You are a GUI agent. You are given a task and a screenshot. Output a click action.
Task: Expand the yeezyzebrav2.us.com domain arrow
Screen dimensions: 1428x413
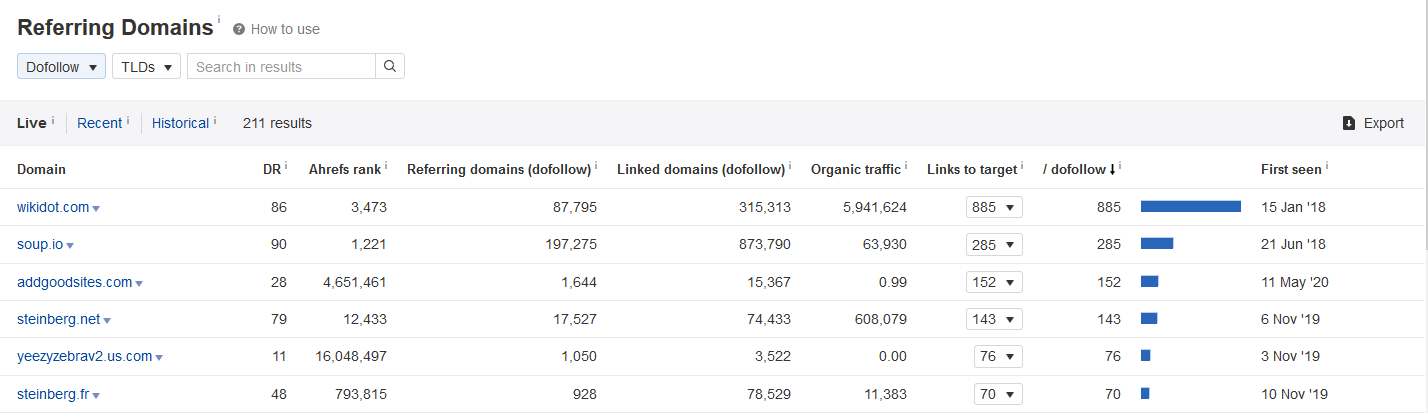159,358
